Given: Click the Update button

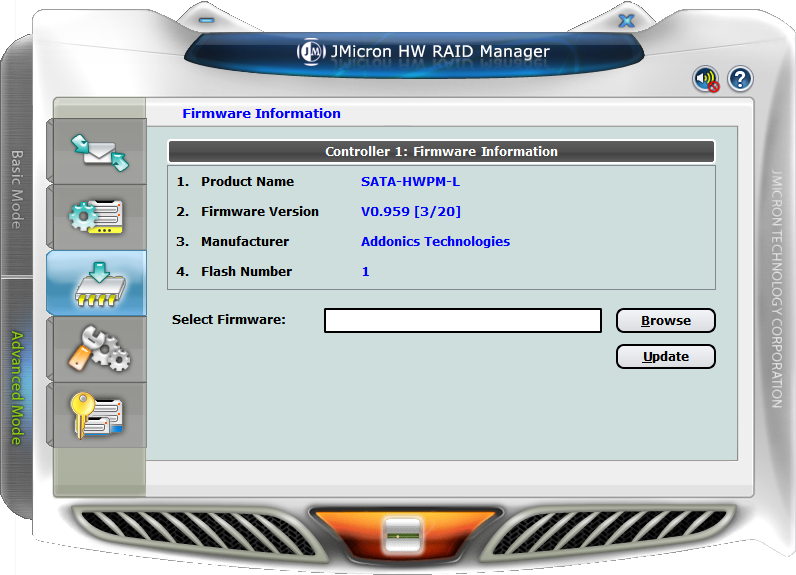Looking at the screenshot, I should [666, 357].
